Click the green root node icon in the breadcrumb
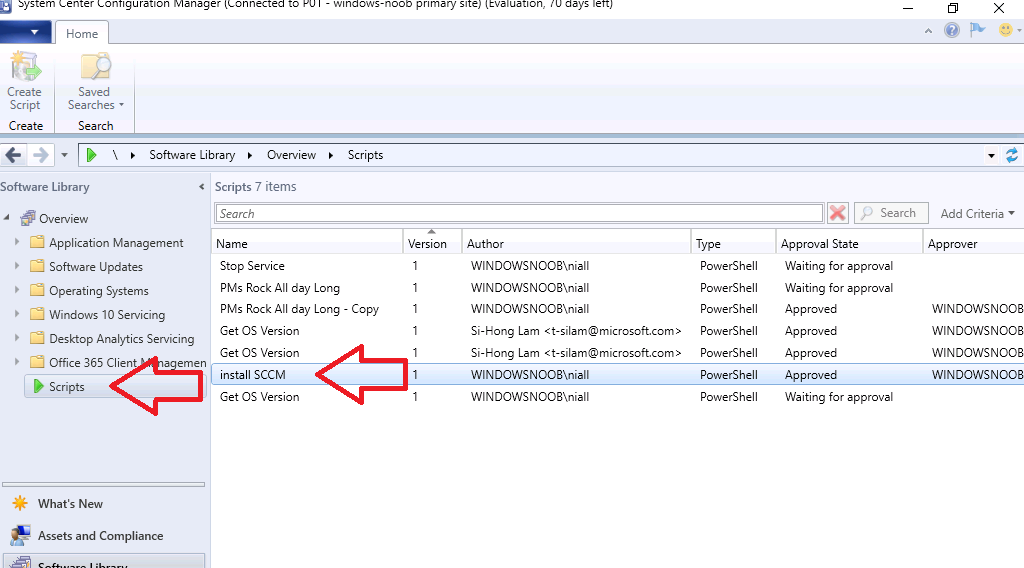1024x568 pixels. 91,155
